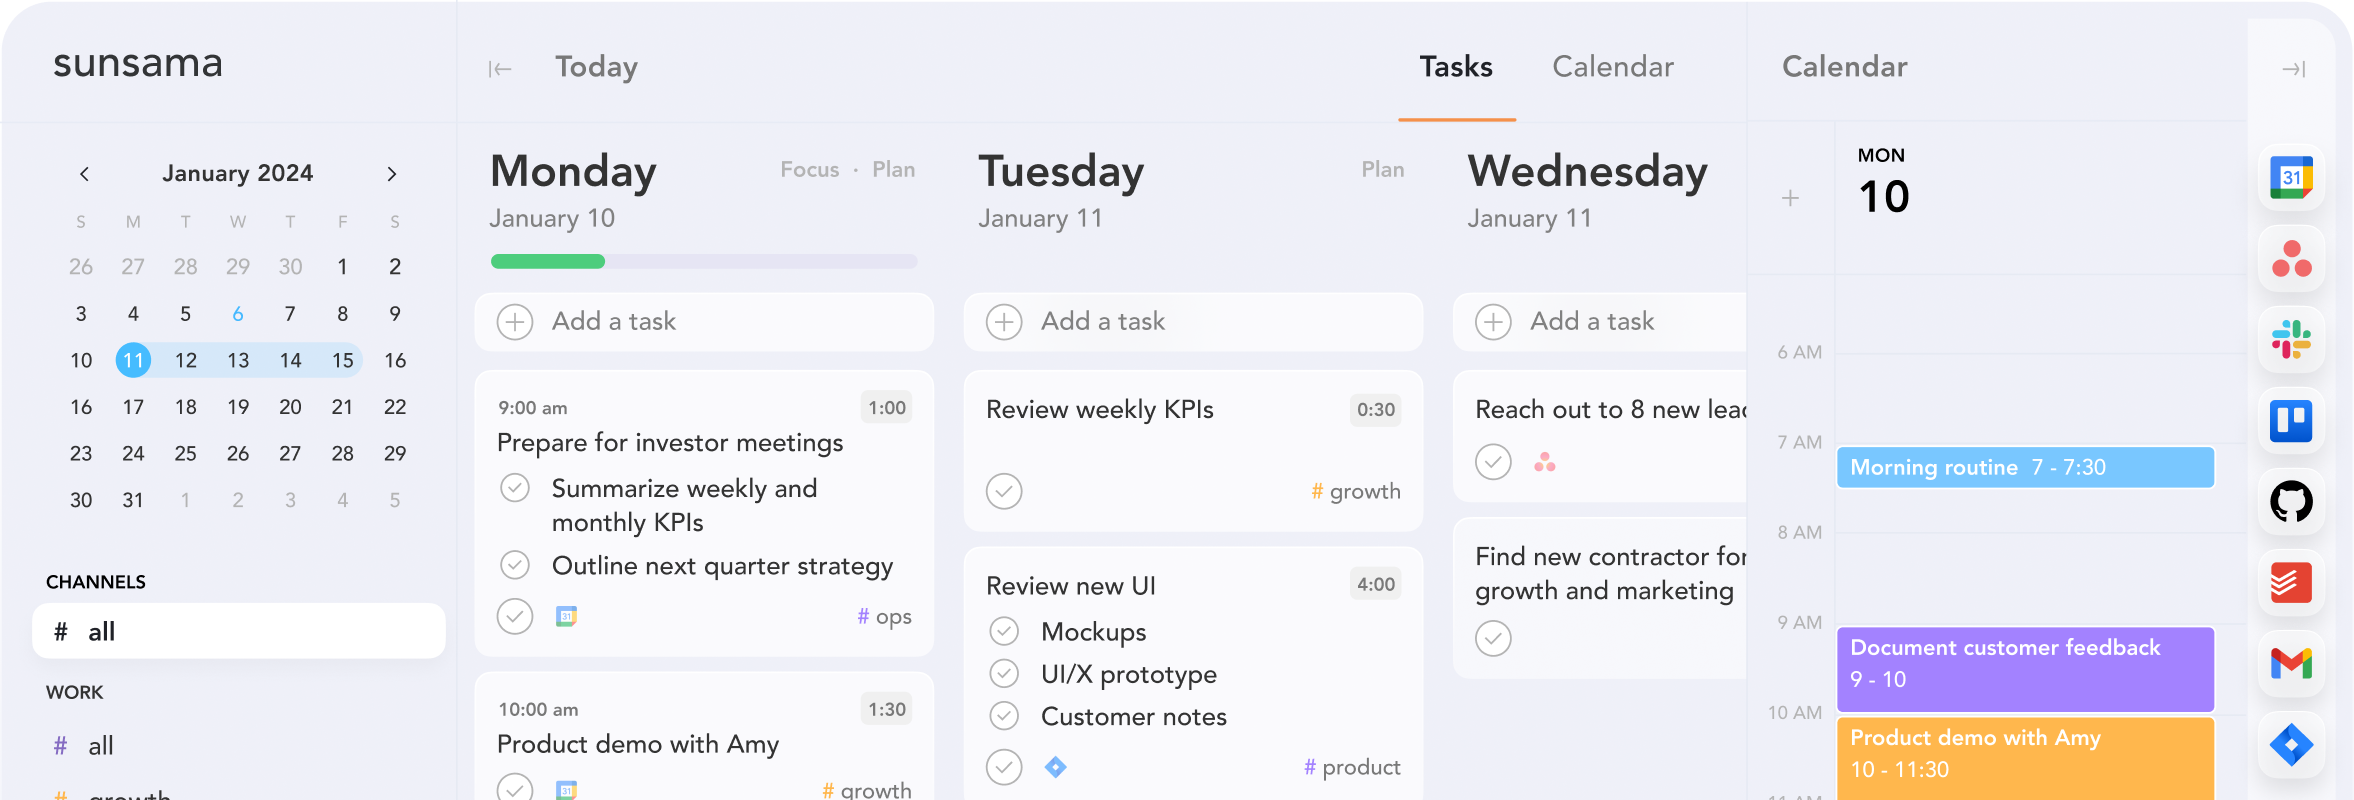Viewport: 2354px width, 800px height.
Task: Click the Jira icon on Review new UI card
Action: 1056,767
